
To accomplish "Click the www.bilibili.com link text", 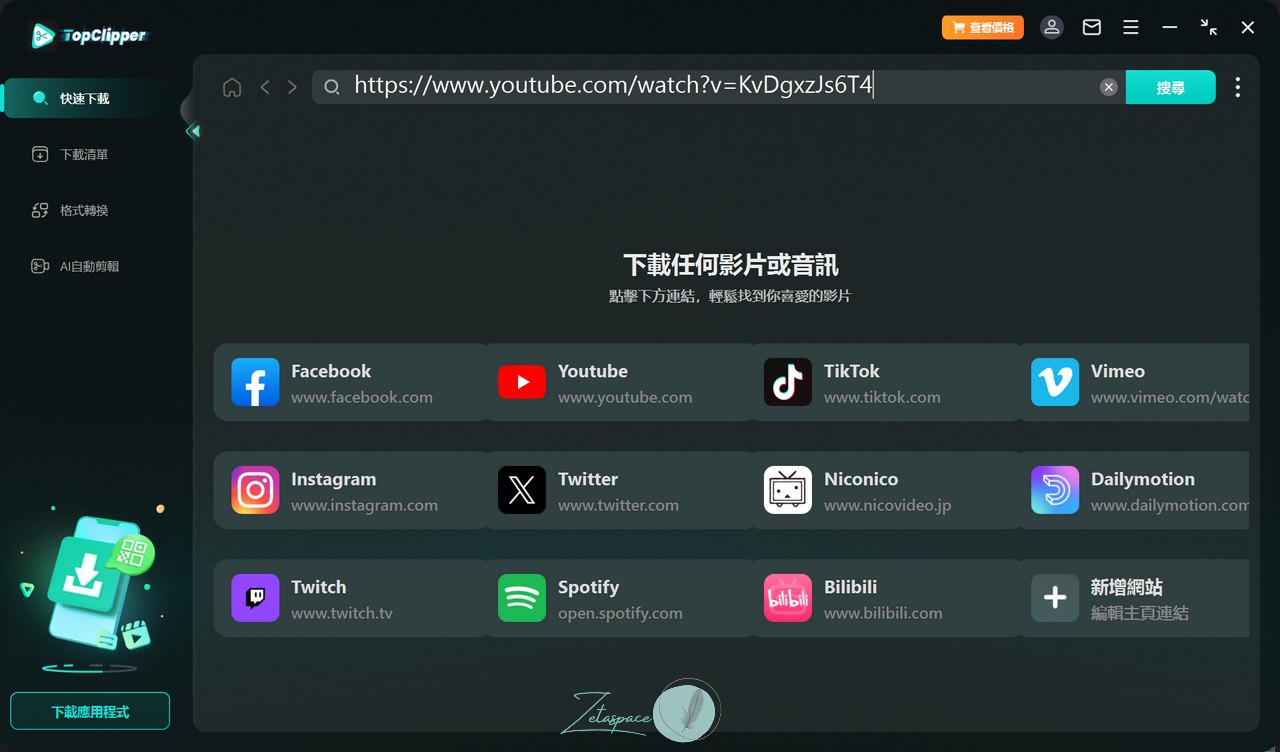I will click(883, 613).
